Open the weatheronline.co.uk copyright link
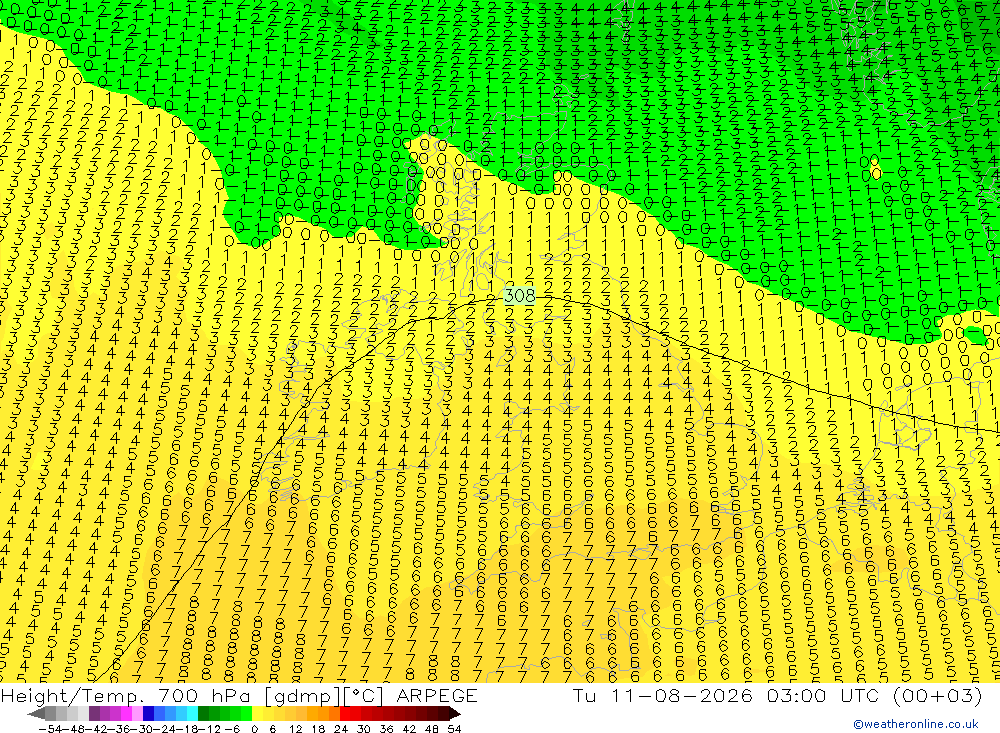The image size is (1000, 733). coord(916,724)
